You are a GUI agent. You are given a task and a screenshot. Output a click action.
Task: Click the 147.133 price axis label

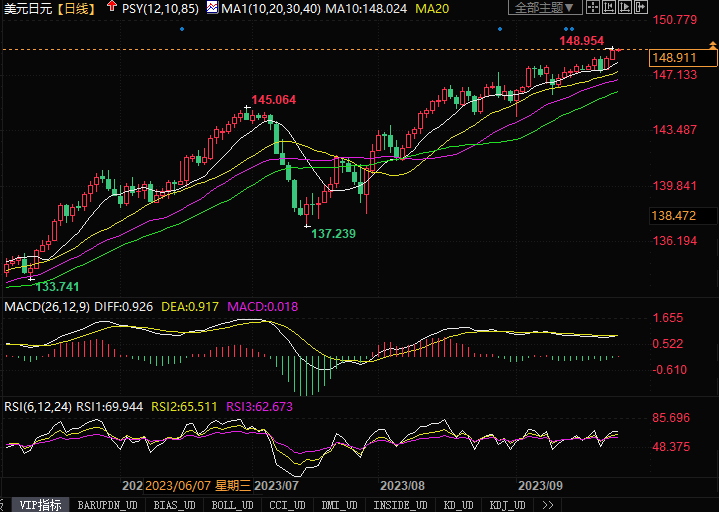675,74
